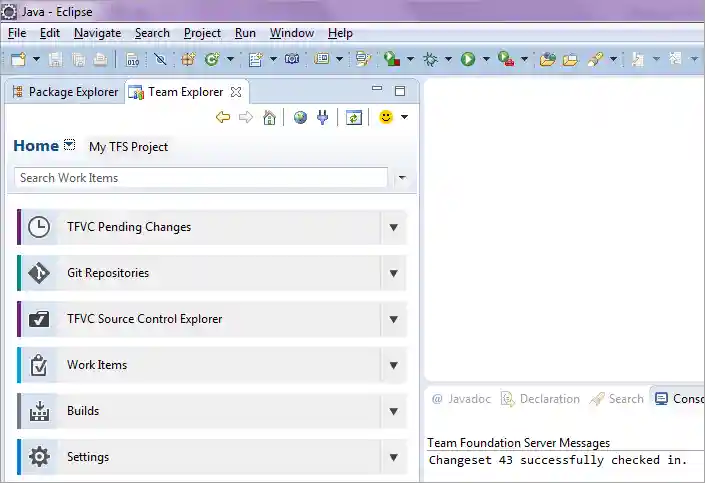Open Coverage launch dropdown arrow
Viewport: 705px width, 483px height.
(410, 59)
